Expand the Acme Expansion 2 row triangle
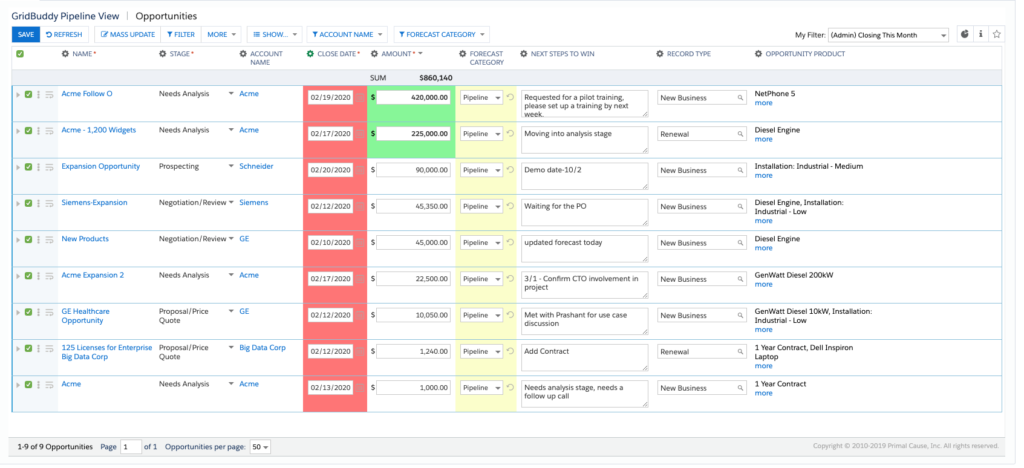The width and height of the screenshot is (1024, 468). 18,276
